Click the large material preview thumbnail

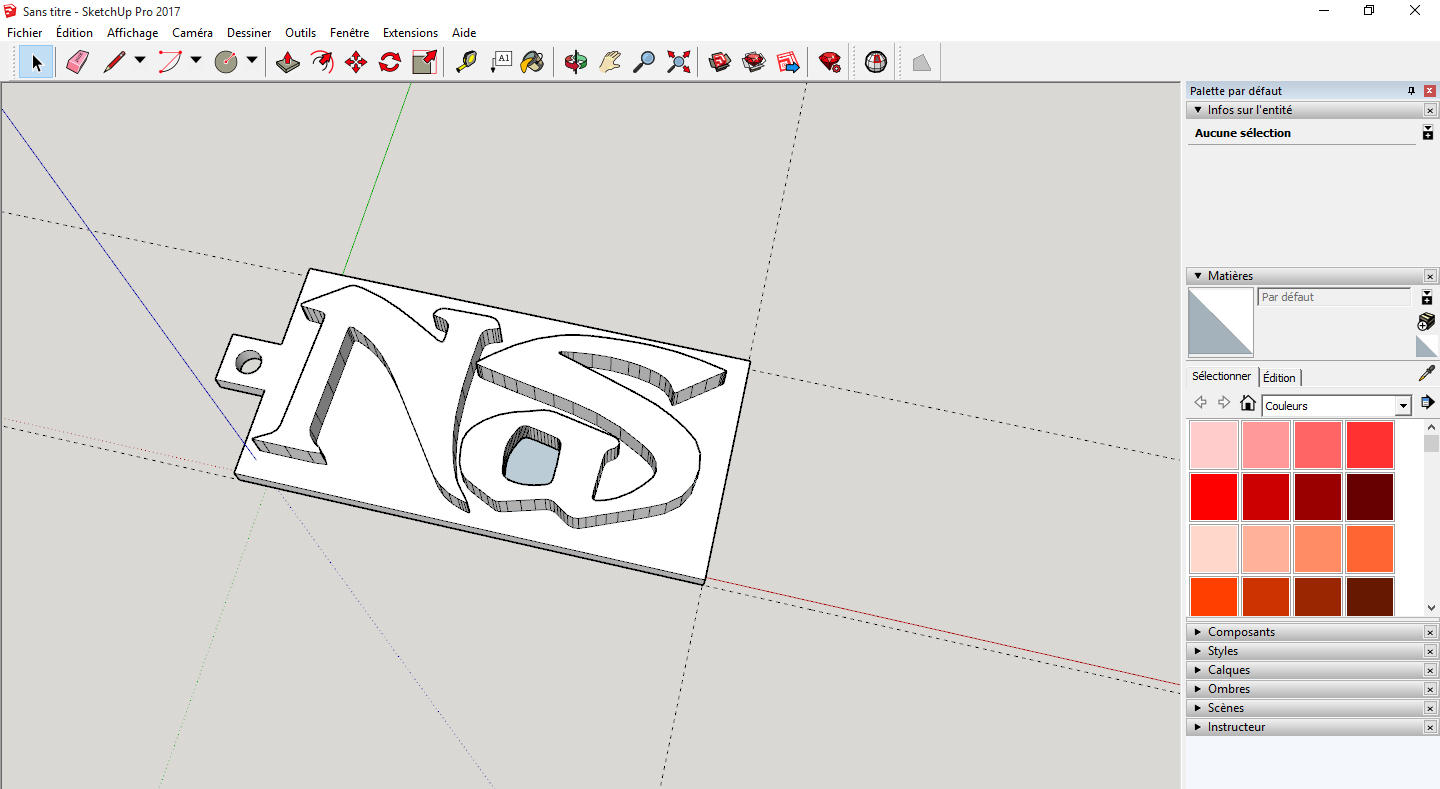click(1220, 322)
